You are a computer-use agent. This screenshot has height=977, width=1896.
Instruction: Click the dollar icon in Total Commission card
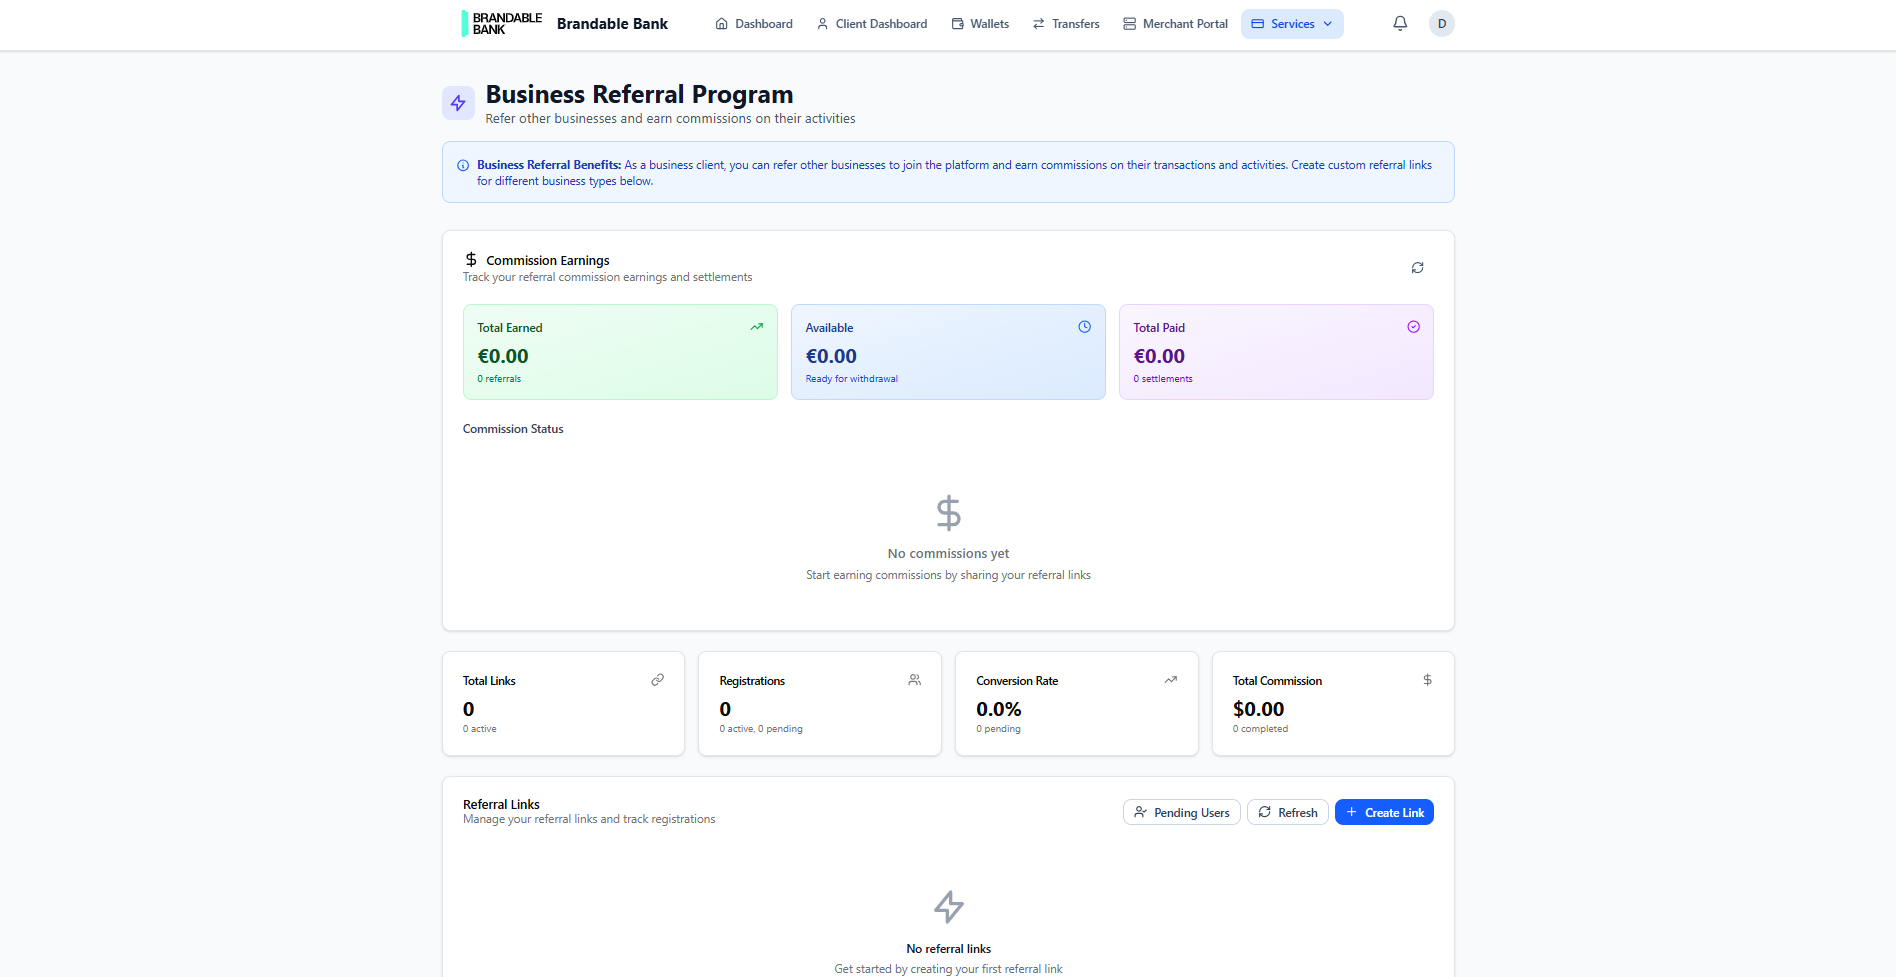[1427, 680]
